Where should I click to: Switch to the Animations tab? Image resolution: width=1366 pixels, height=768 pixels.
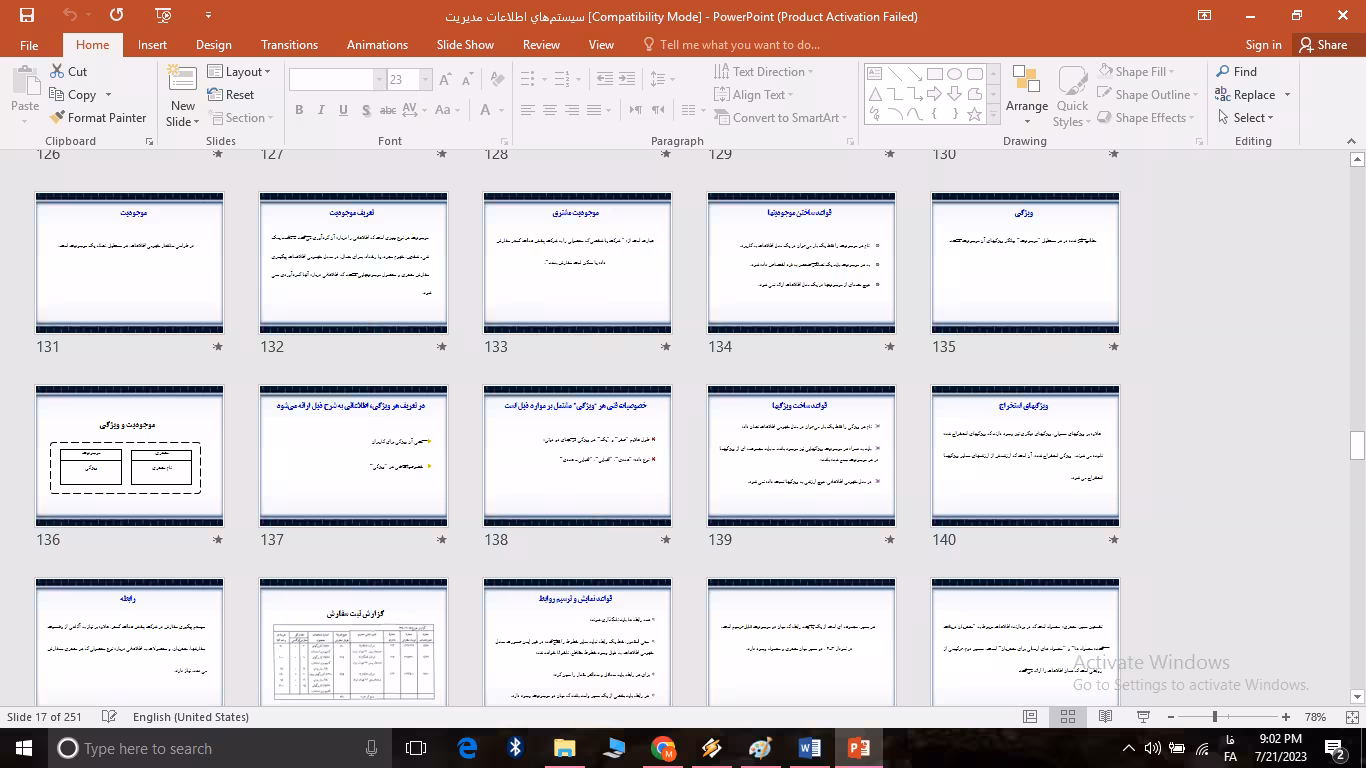point(377,44)
